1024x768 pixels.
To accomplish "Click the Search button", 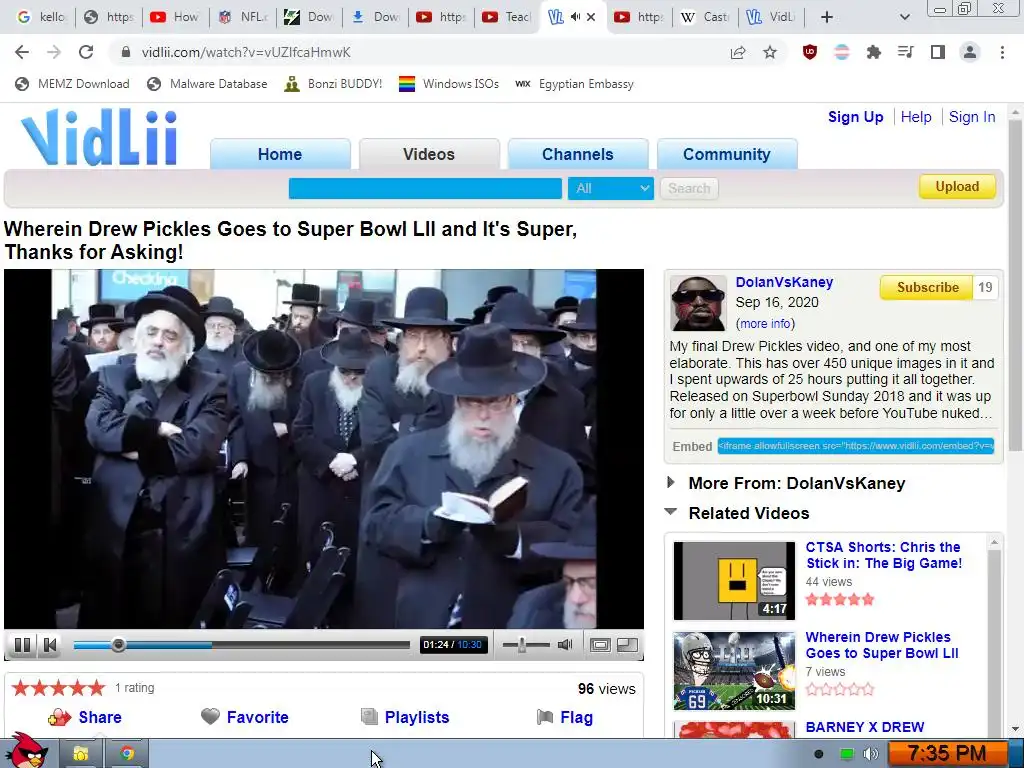I will coord(689,189).
